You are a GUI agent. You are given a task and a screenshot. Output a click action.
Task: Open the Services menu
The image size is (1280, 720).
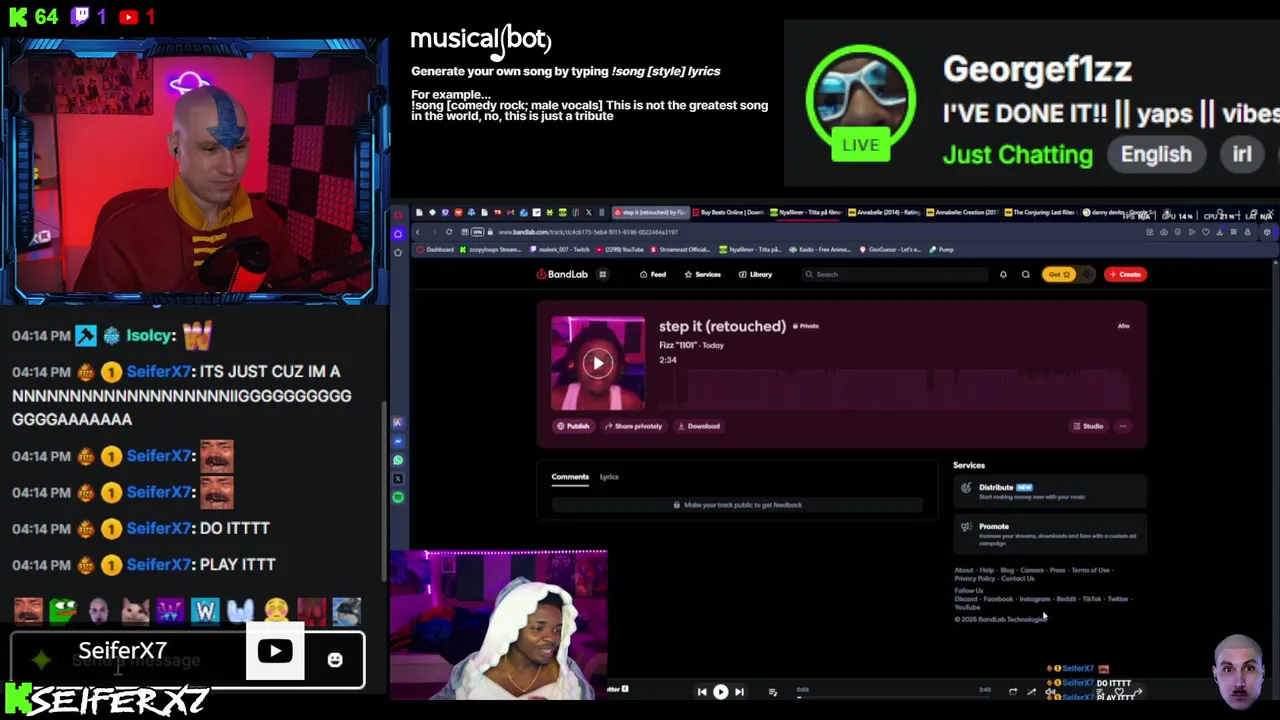(x=702, y=274)
